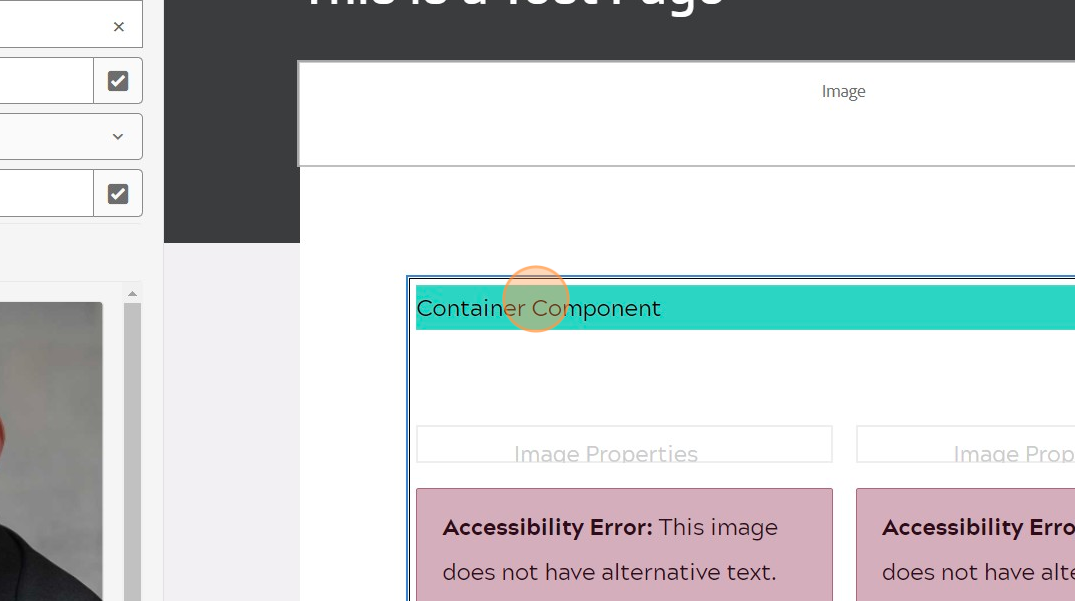
Task: Open the left Image Properties placeholder
Action: tap(624, 444)
